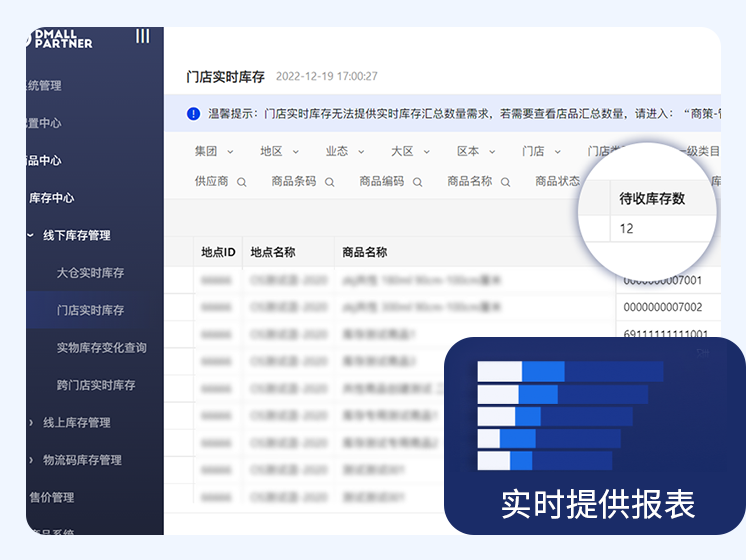
Task: Click search icon next to 供应商
Action: [x=242, y=182]
